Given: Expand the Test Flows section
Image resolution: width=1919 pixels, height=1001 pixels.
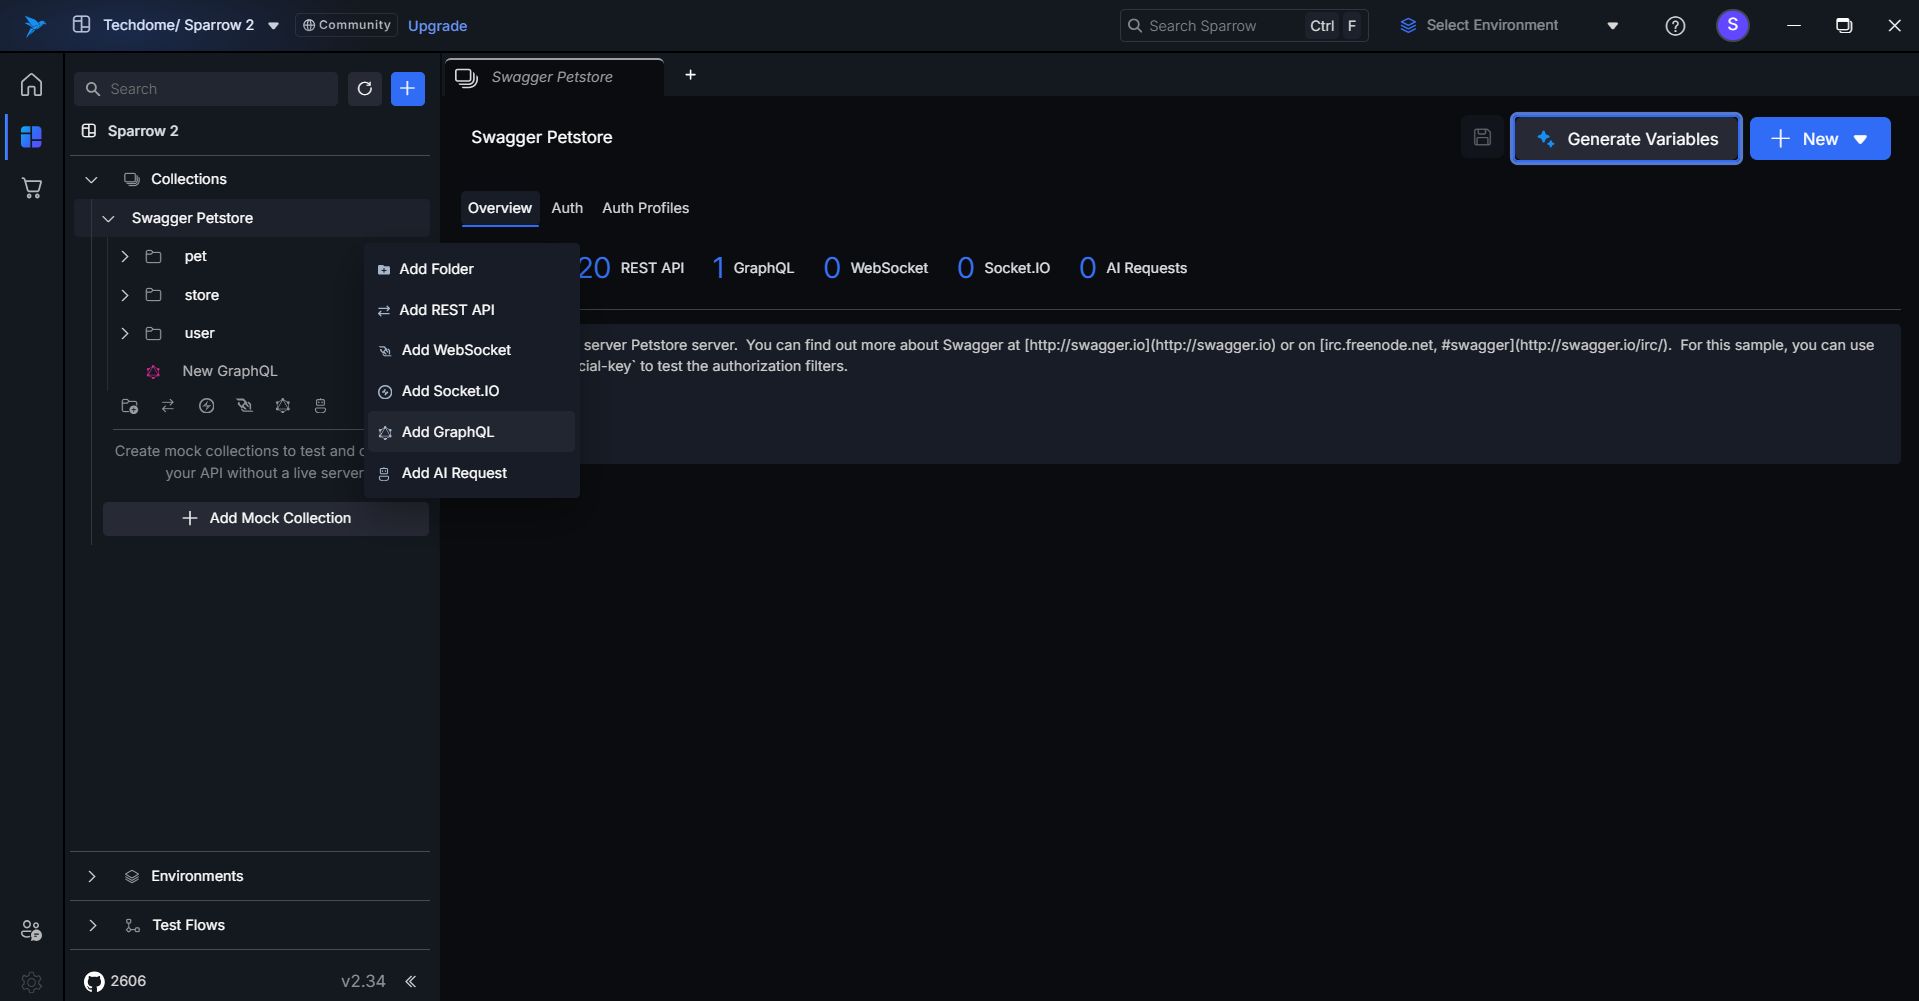Looking at the screenshot, I should click(x=92, y=925).
